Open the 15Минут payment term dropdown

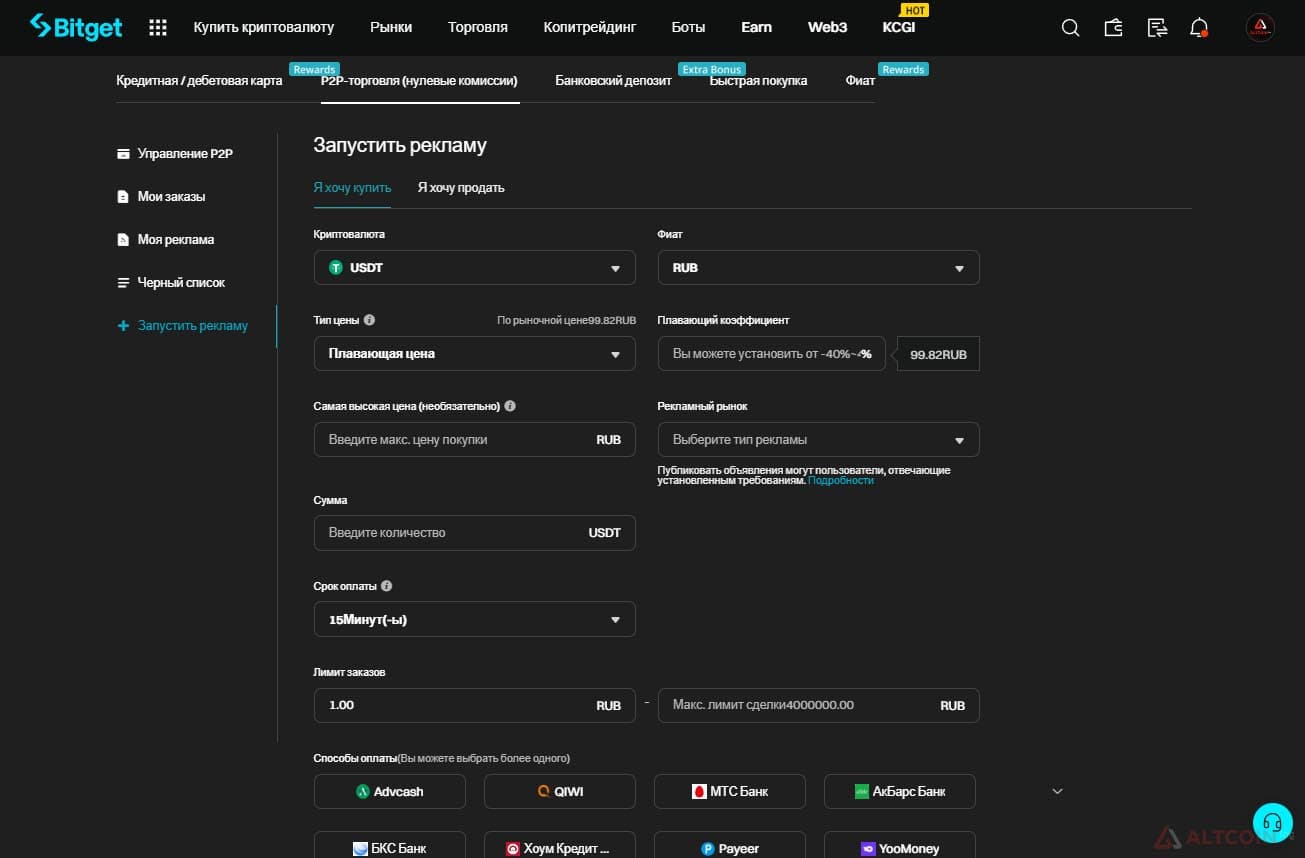click(x=475, y=619)
